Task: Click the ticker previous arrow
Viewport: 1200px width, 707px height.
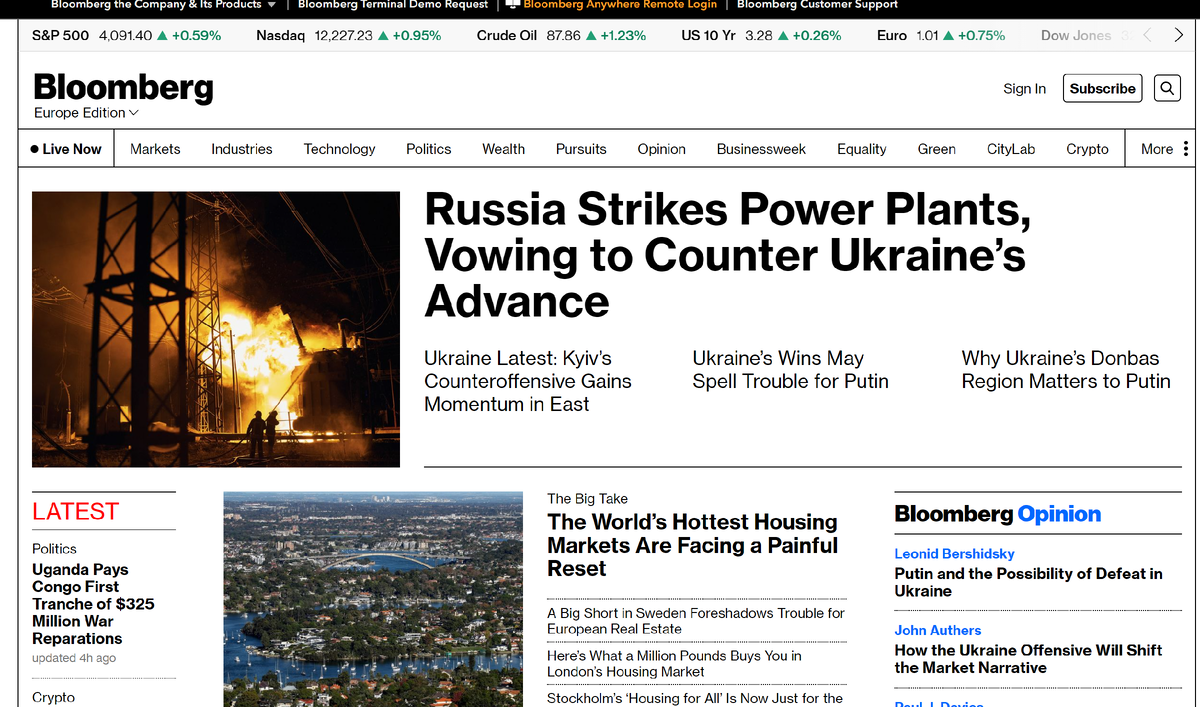Action: (x=1147, y=35)
